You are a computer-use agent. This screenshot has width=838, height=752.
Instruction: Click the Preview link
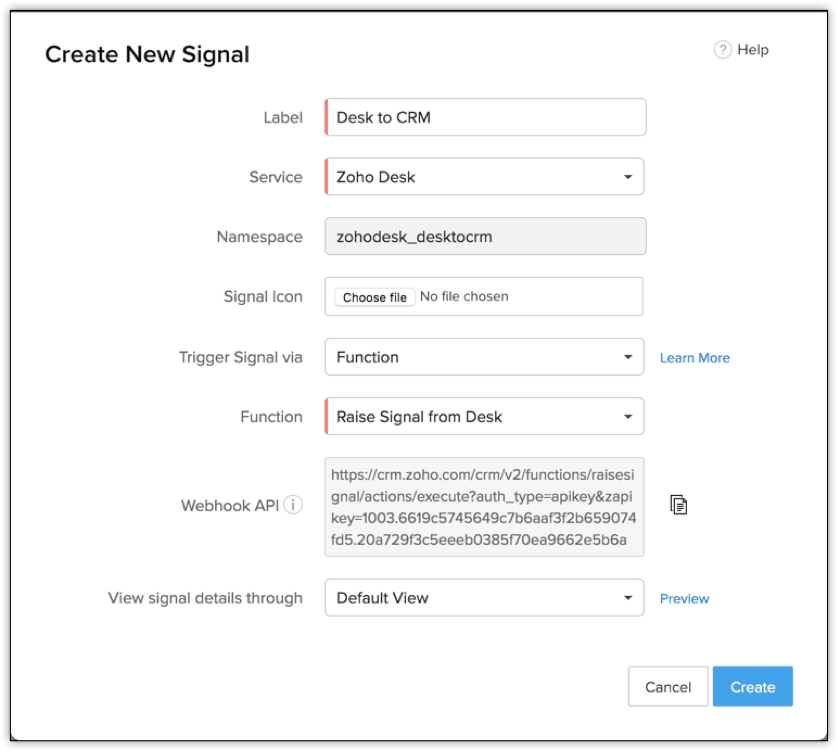684,598
